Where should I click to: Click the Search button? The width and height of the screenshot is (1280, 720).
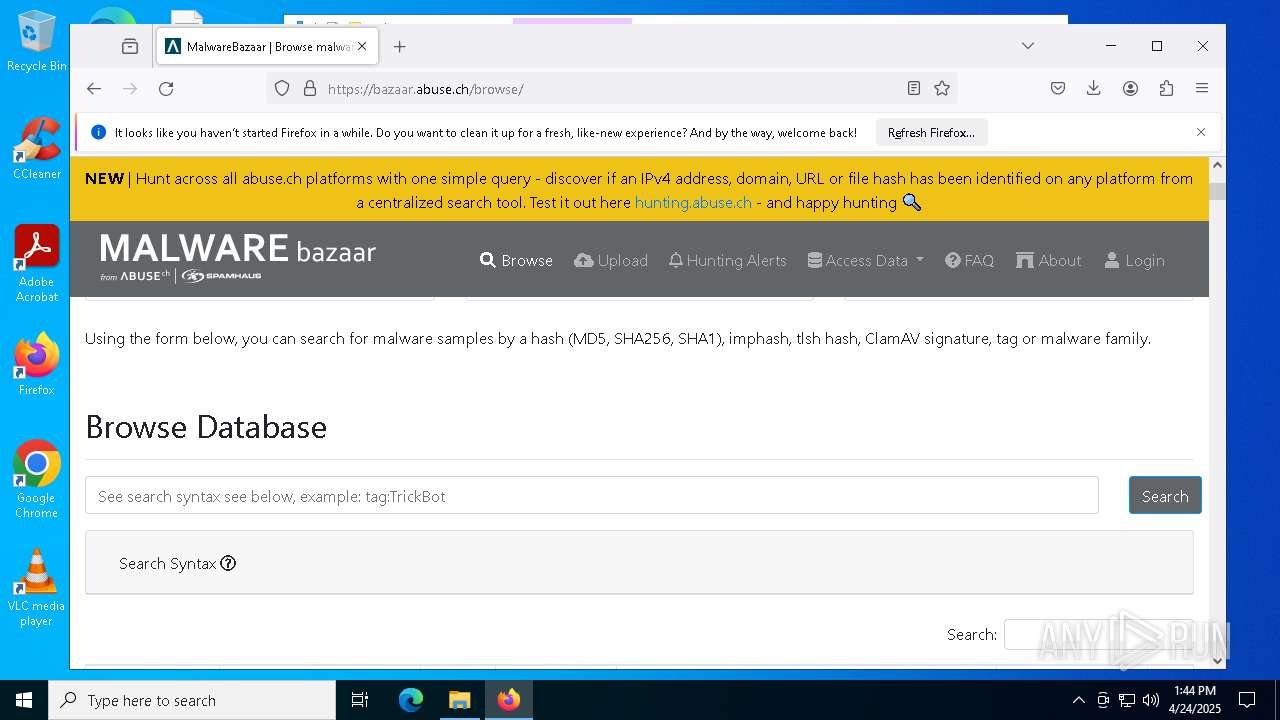(1165, 496)
